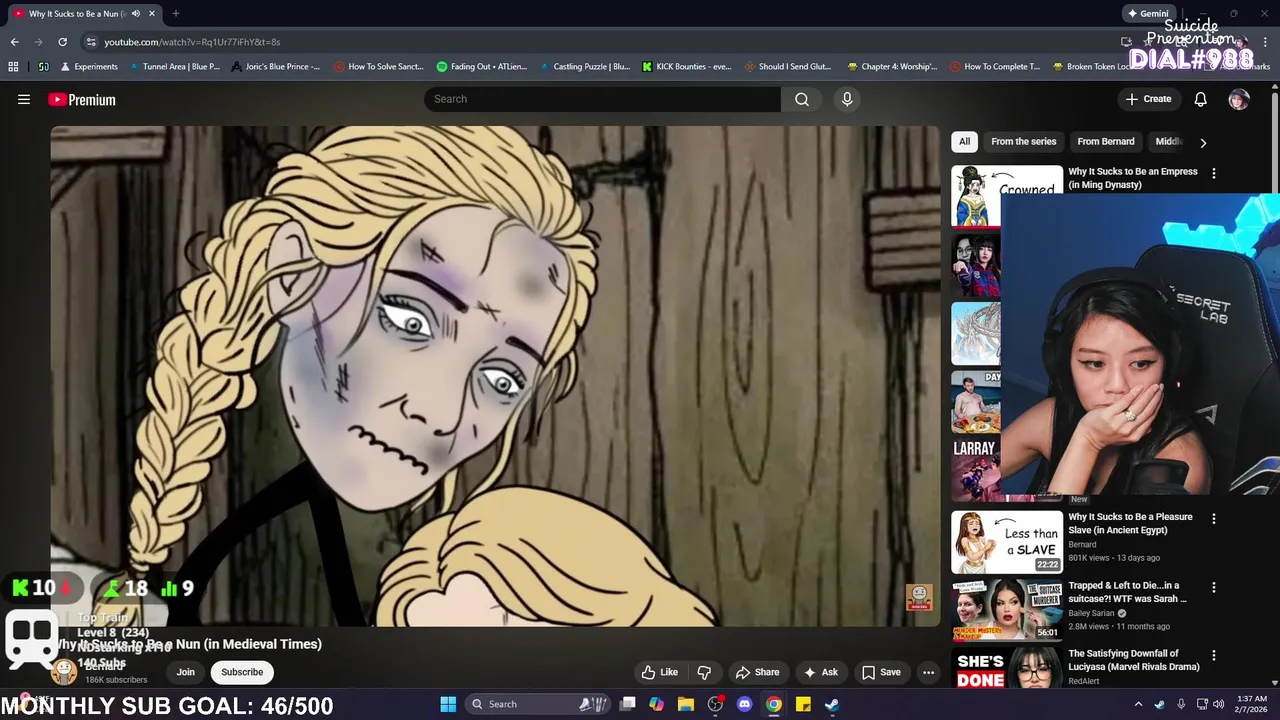The width and height of the screenshot is (1280, 720).
Task: Open How To Solve Sanct... bookmark
Action: [379, 67]
